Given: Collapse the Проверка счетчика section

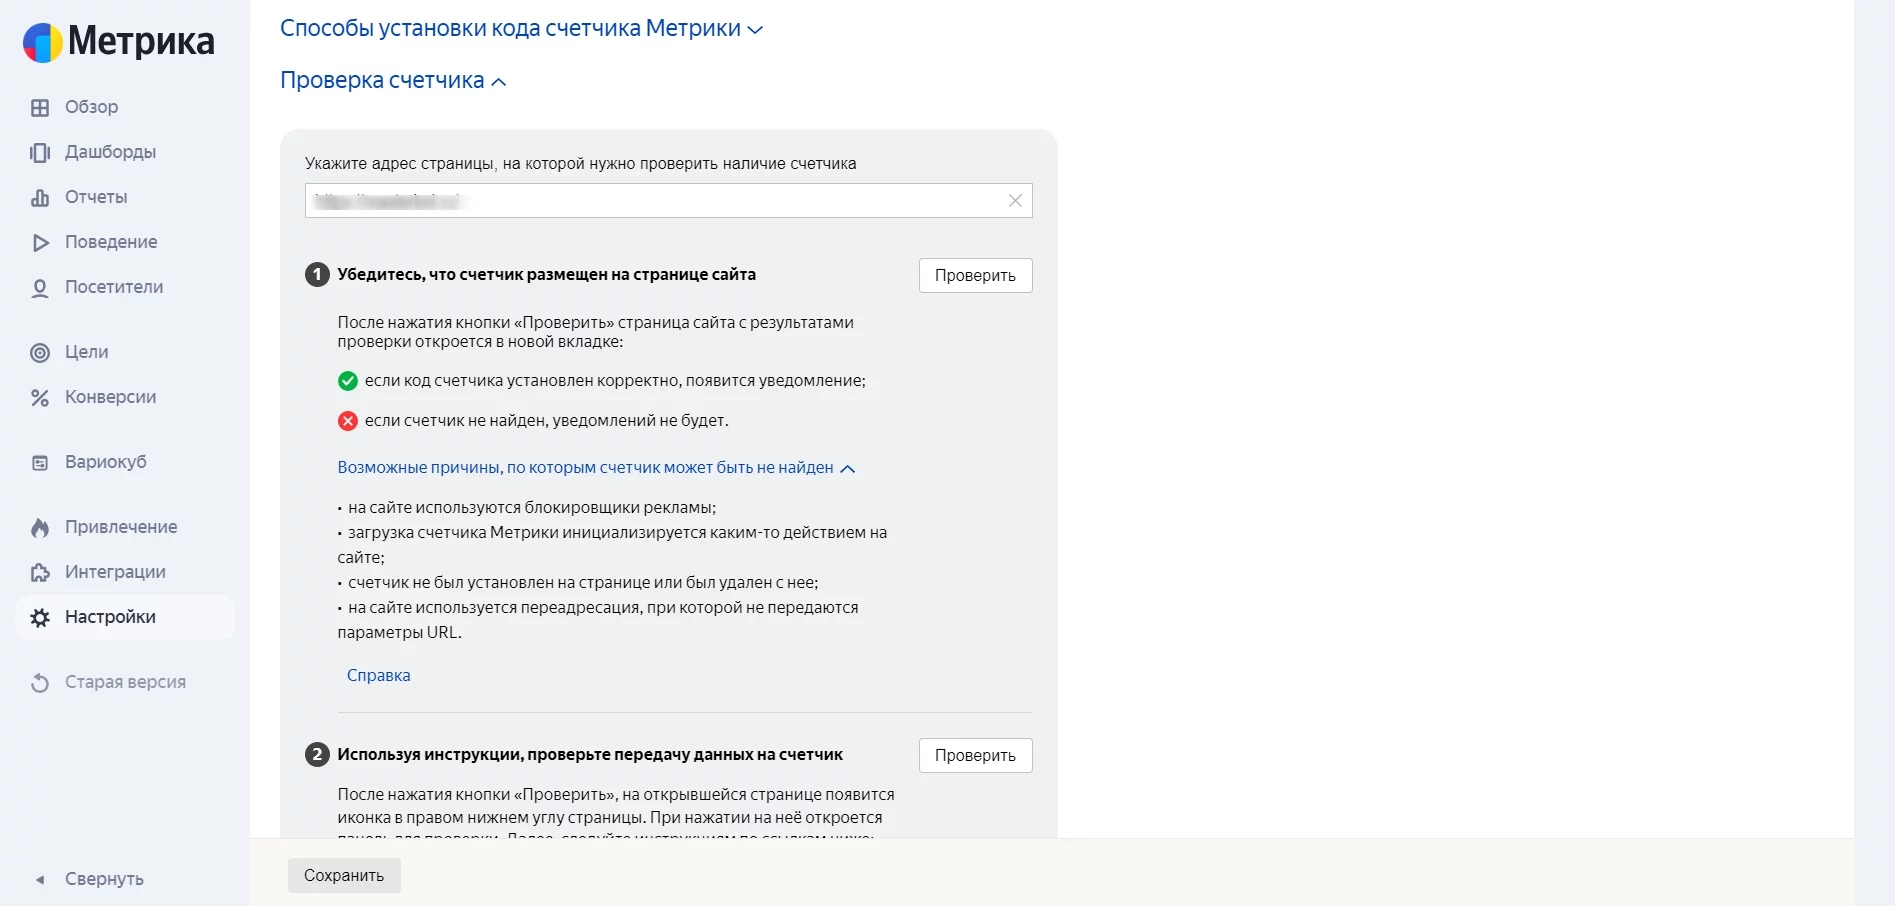Looking at the screenshot, I should point(393,81).
